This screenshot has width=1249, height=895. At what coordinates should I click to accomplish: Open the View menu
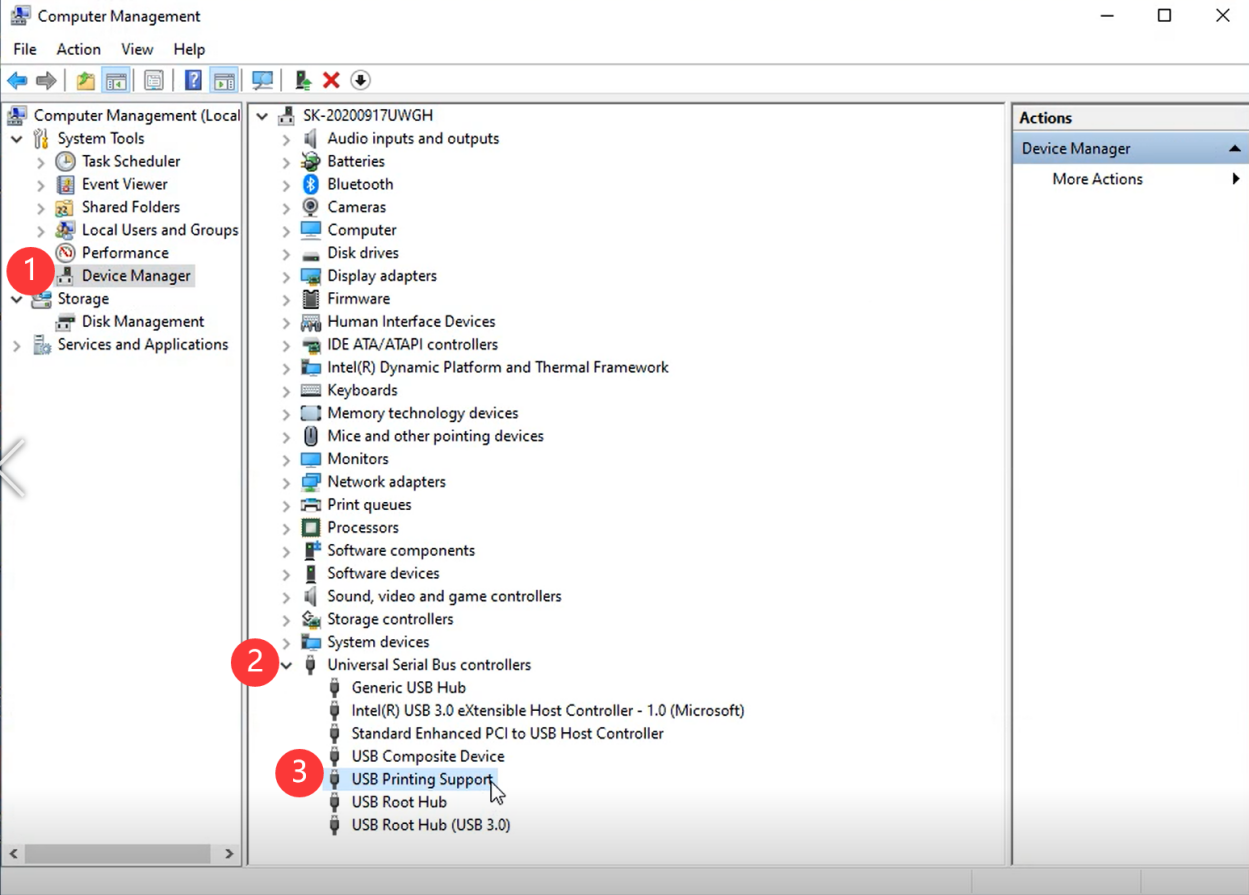(x=137, y=49)
